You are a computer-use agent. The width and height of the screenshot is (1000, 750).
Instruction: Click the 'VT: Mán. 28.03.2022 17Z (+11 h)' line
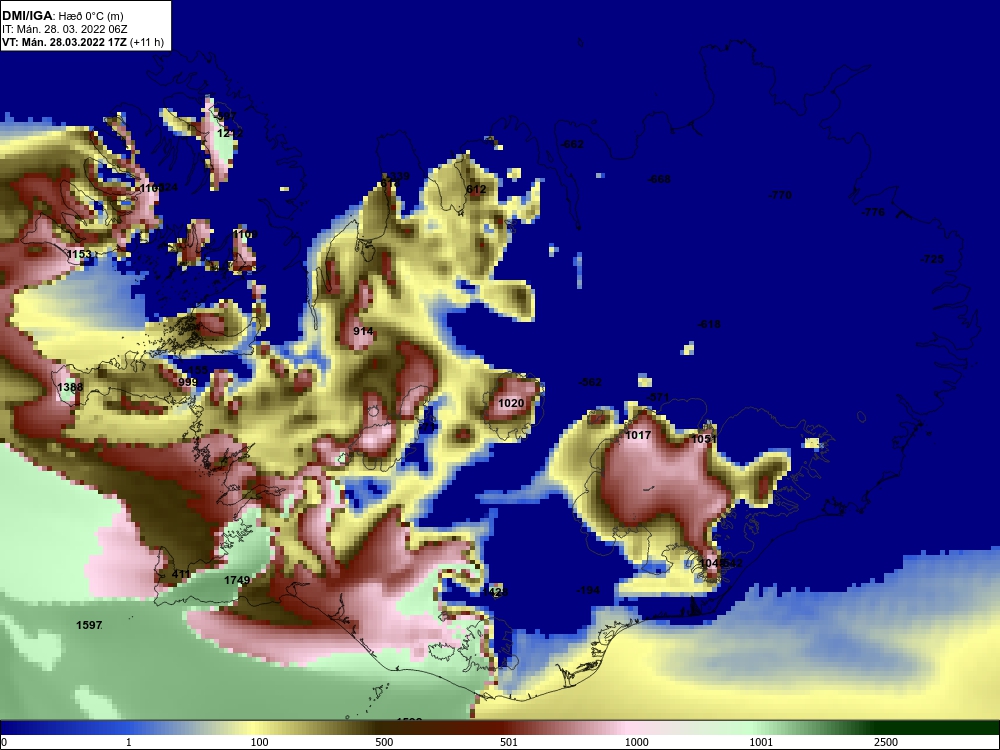point(83,42)
